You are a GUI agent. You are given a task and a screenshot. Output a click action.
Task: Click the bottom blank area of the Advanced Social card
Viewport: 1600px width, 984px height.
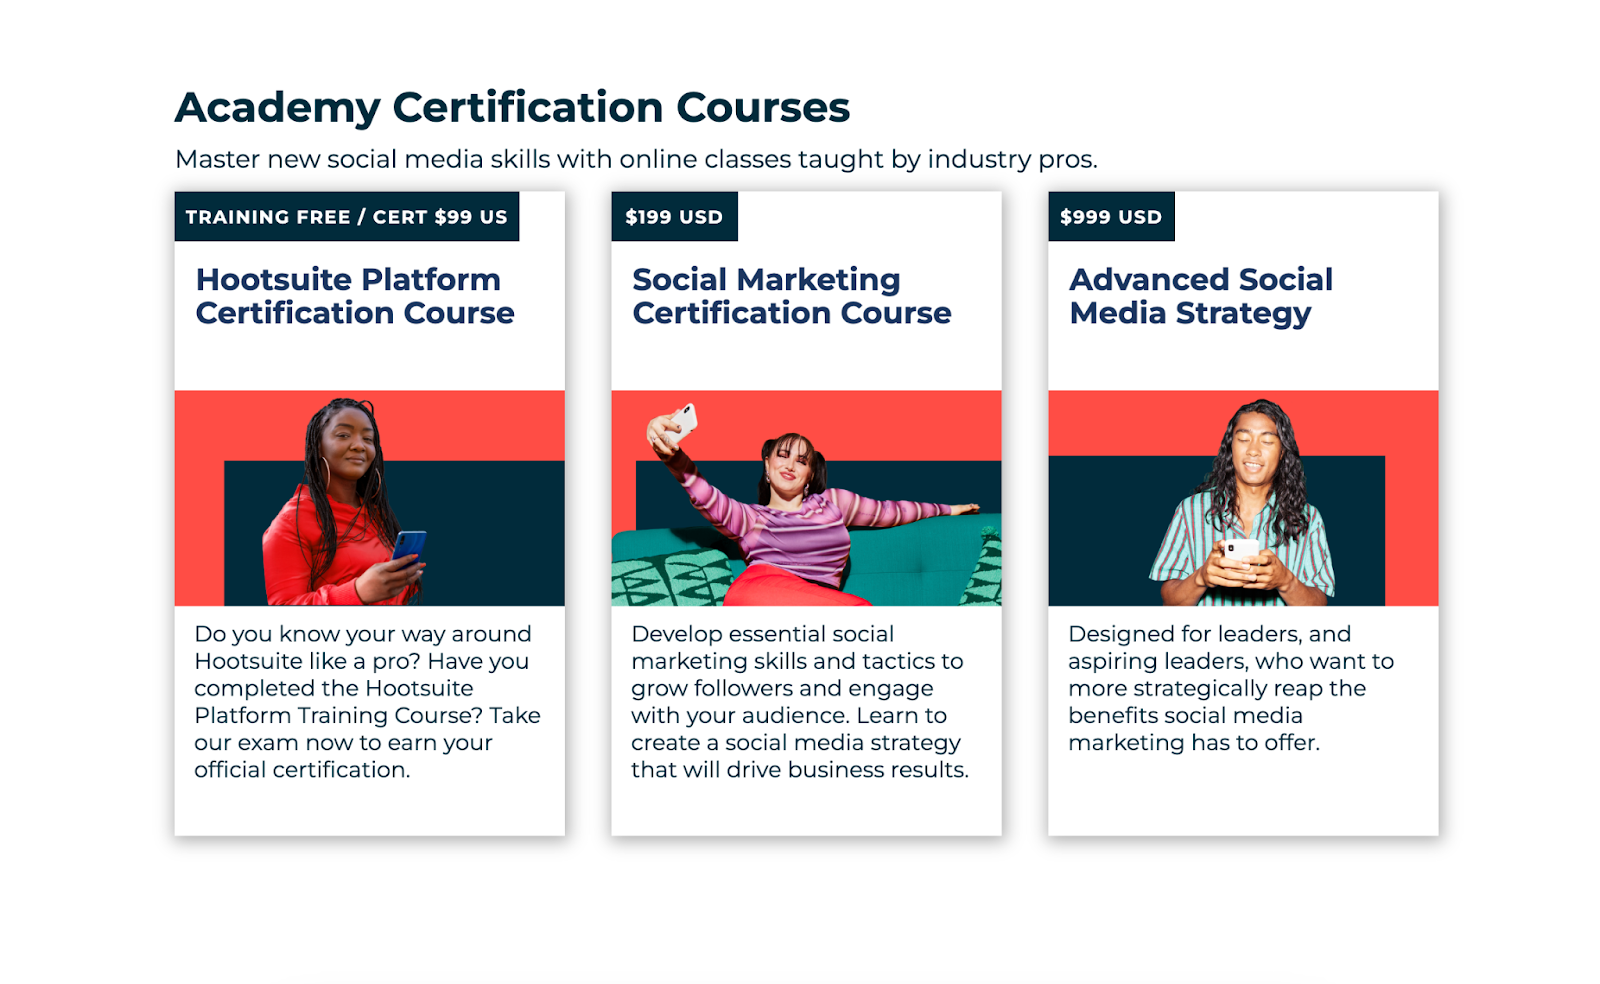pos(1243,795)
